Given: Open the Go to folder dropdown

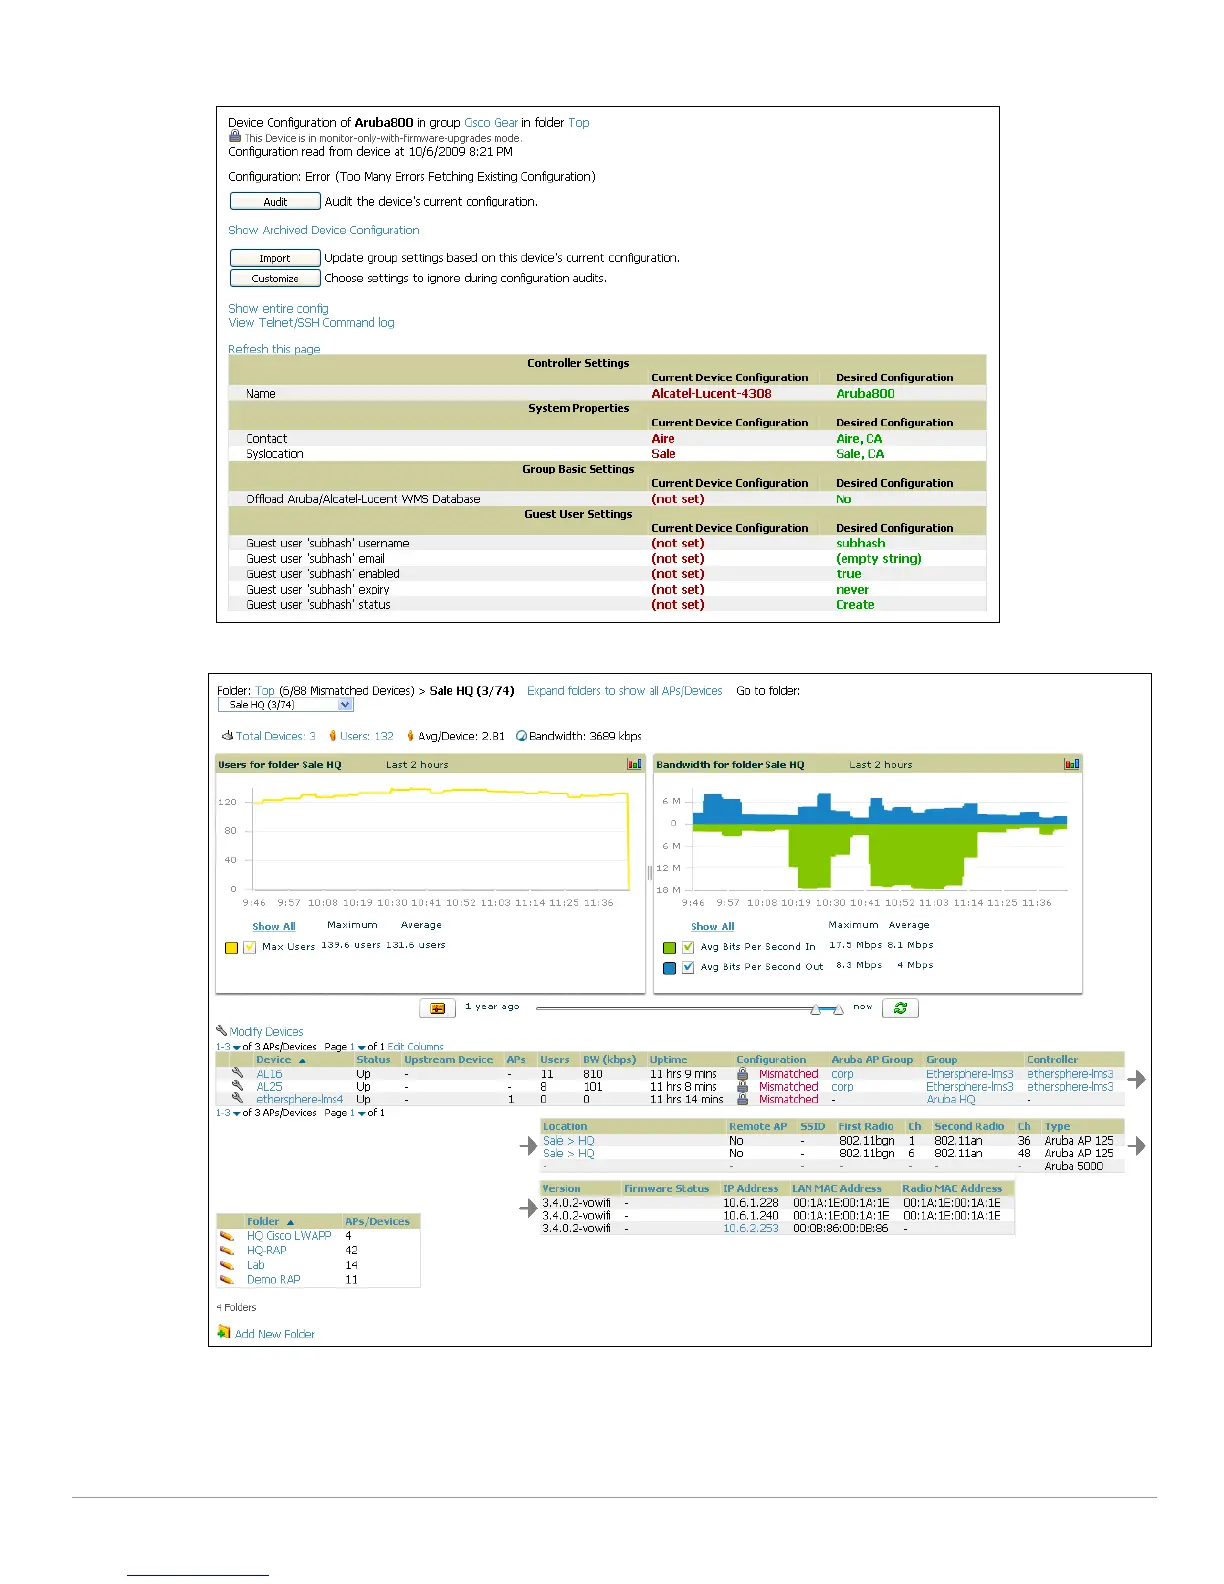Looking at the screenshot, I should [286, 705].
